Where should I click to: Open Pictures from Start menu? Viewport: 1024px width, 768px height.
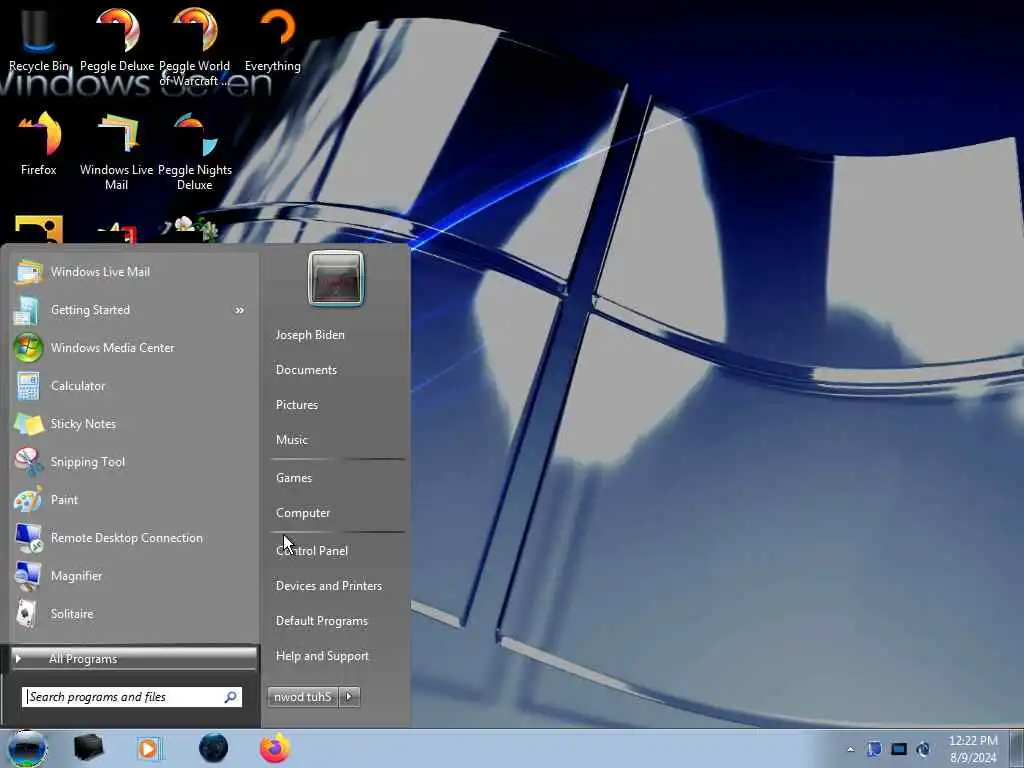click(297, 405)
